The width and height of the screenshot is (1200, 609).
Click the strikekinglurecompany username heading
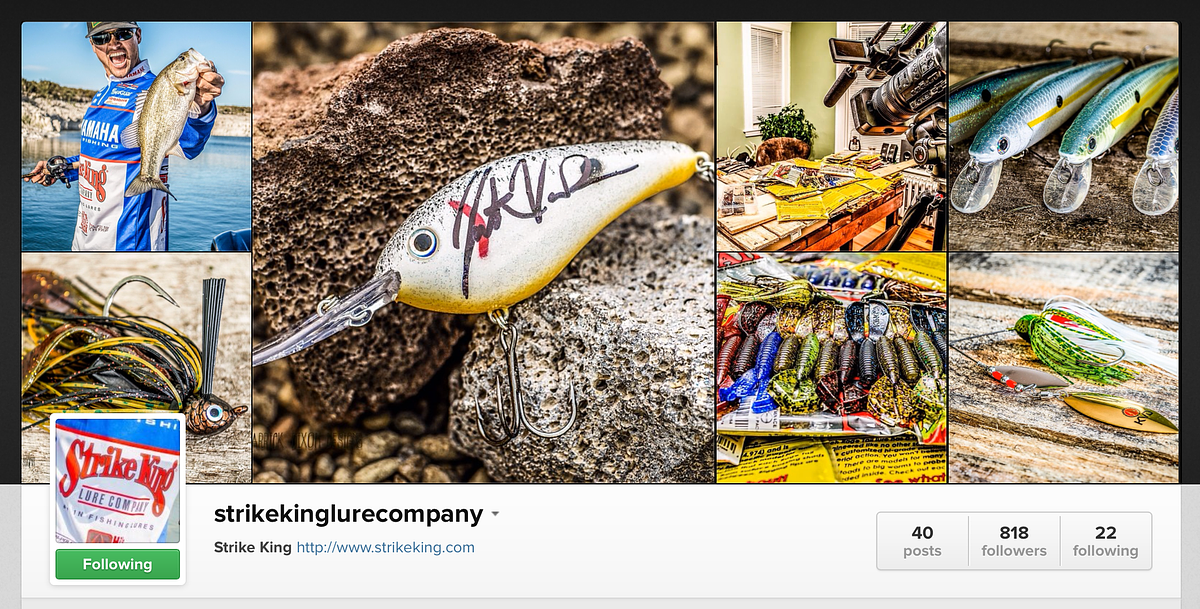348,514
